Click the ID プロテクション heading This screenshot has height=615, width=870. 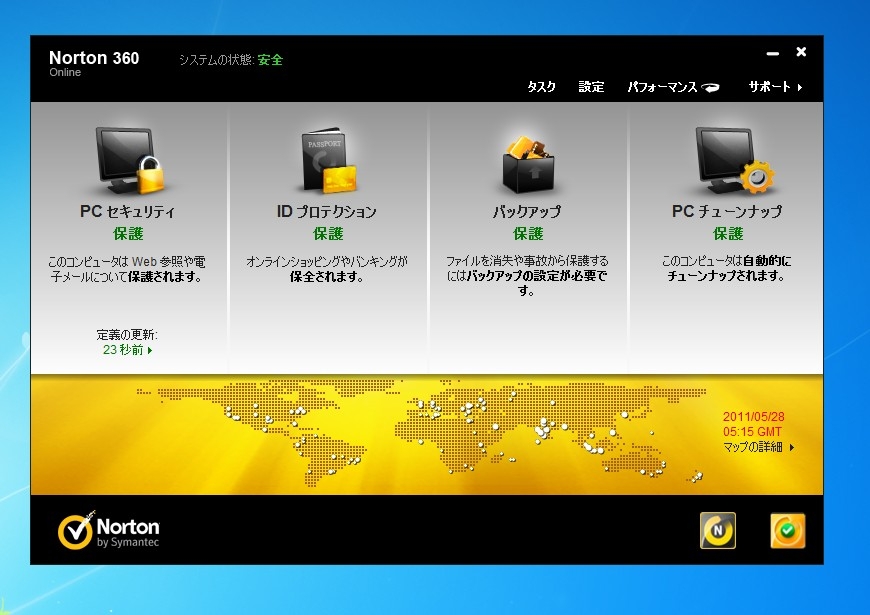327,211
